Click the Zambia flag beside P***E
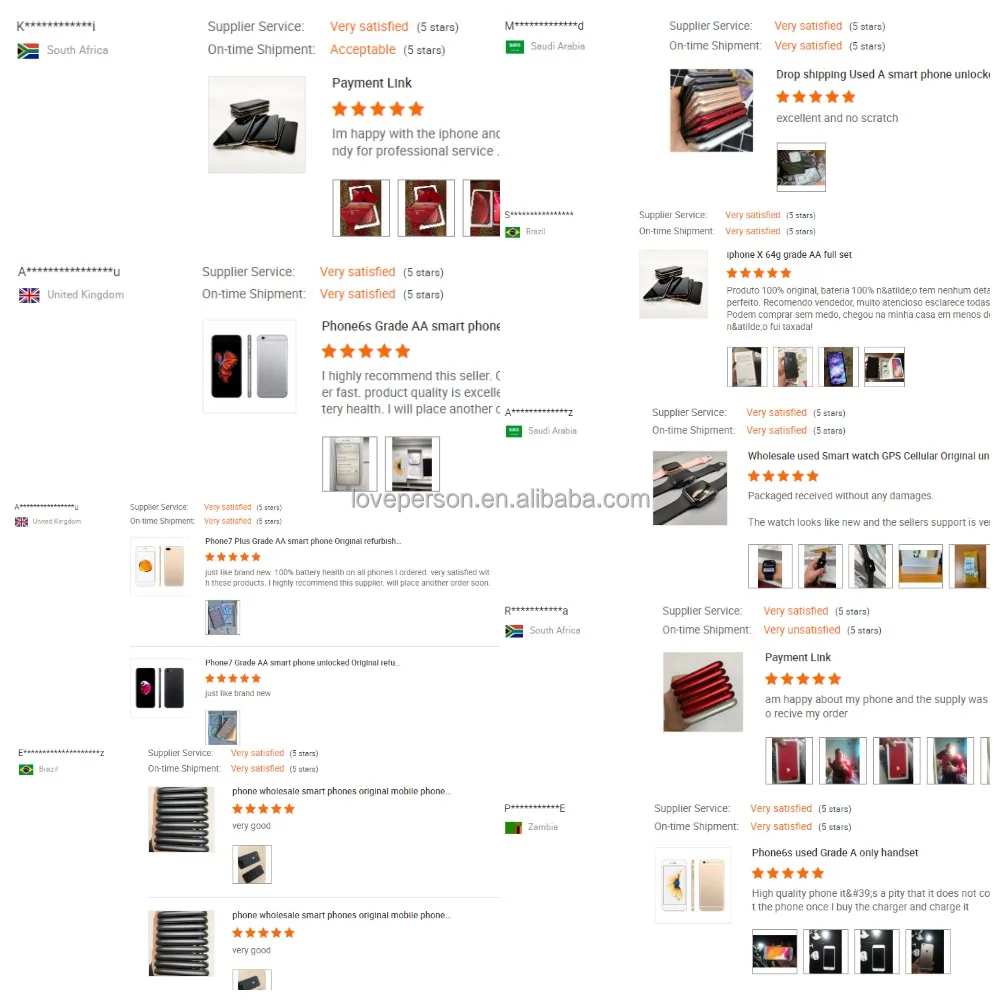This screenshot has height=1000, width=1000. [513, 828]
